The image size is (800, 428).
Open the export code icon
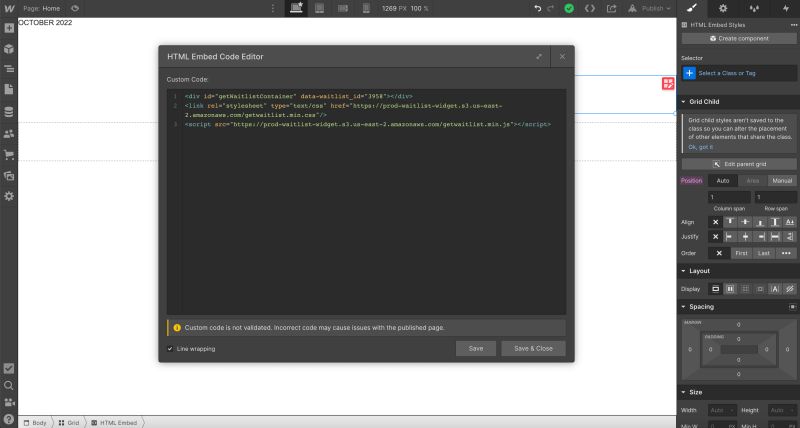point(590,9)
